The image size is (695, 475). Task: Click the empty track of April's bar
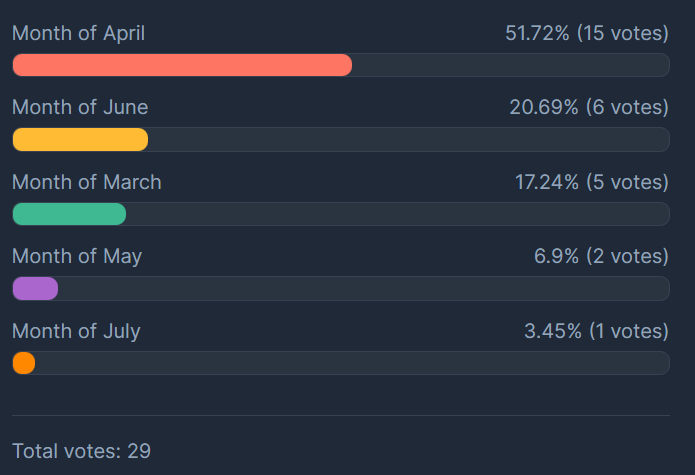tap(510, 65)
